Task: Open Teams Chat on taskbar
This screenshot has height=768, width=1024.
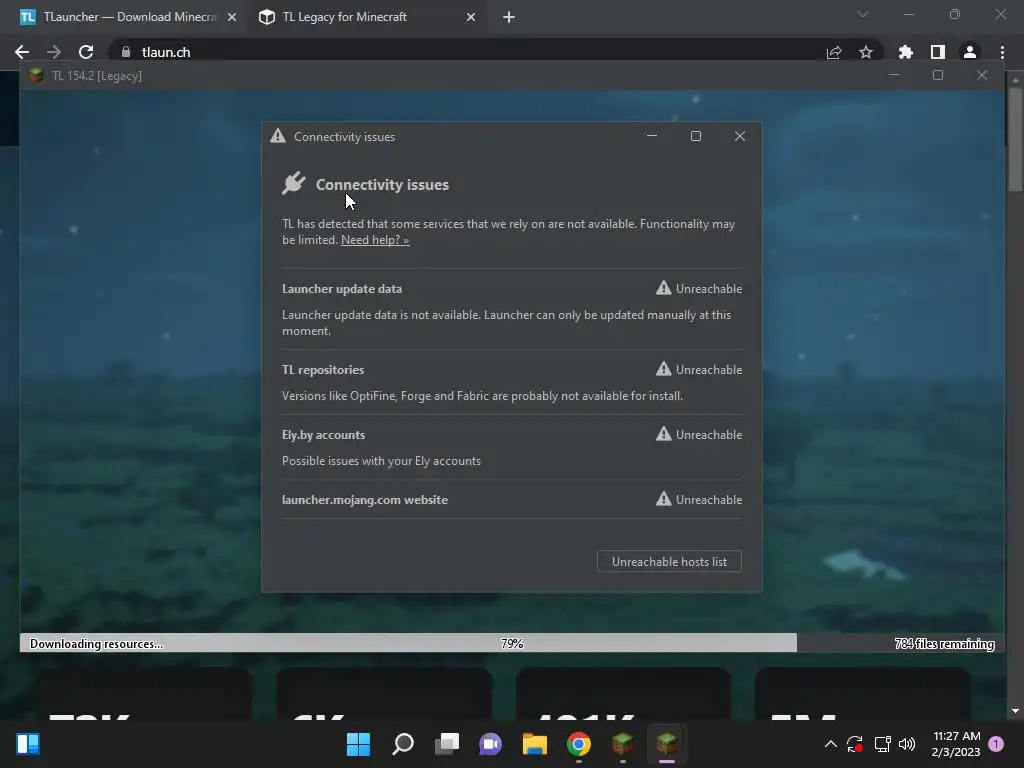Action: (x=490, y=744)
